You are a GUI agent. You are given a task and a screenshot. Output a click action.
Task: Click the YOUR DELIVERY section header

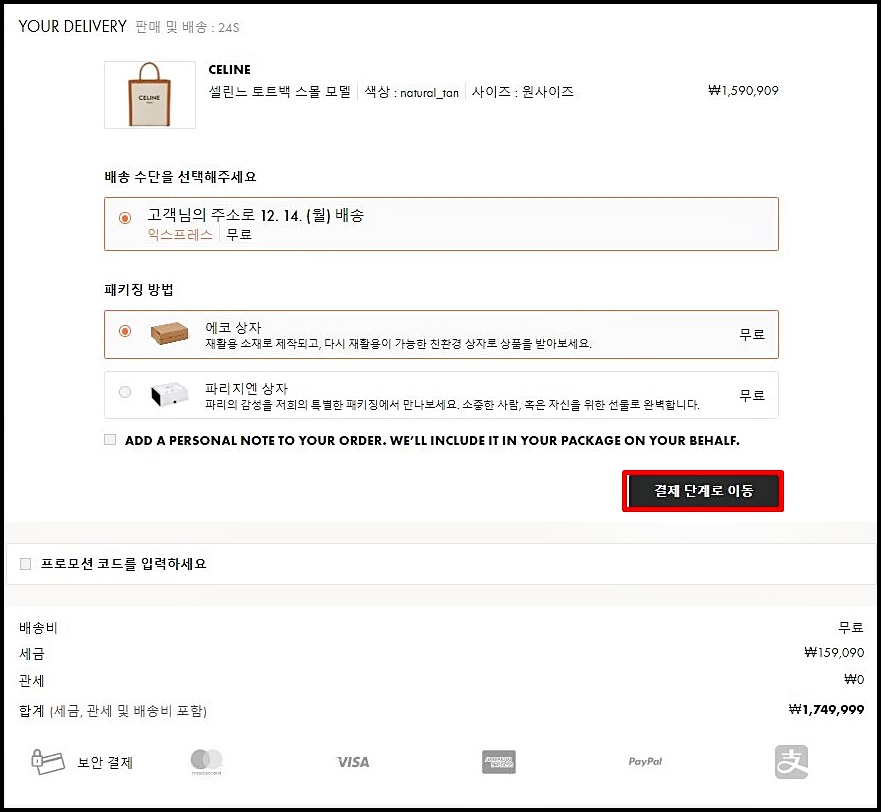[75, 26]
